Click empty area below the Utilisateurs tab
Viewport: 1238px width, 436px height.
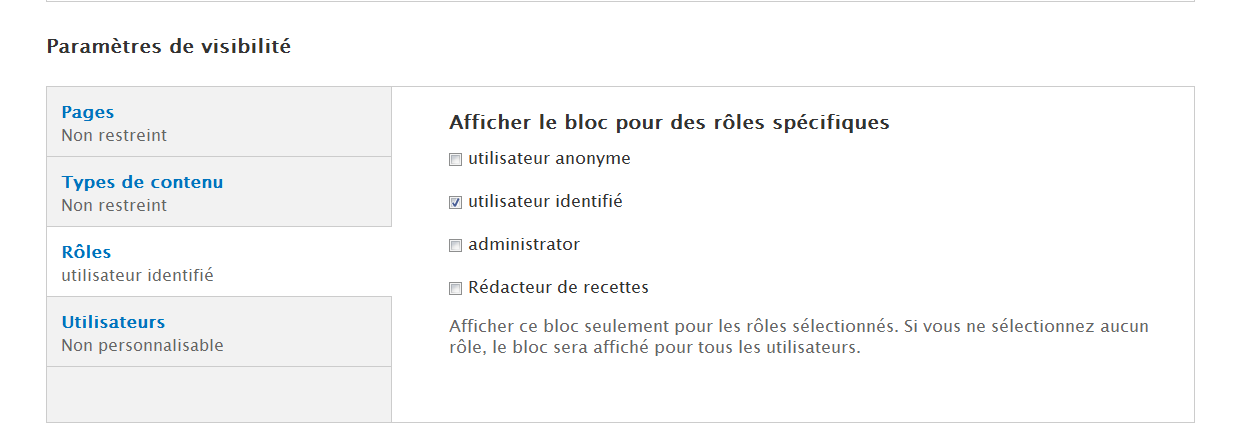coord(218,394)
